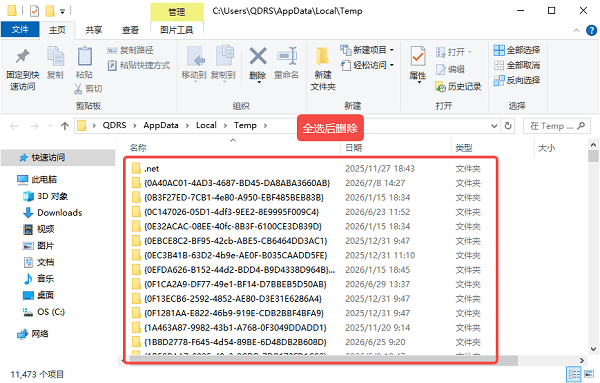Create a new folder with 新建文件夹

point(323,69)
